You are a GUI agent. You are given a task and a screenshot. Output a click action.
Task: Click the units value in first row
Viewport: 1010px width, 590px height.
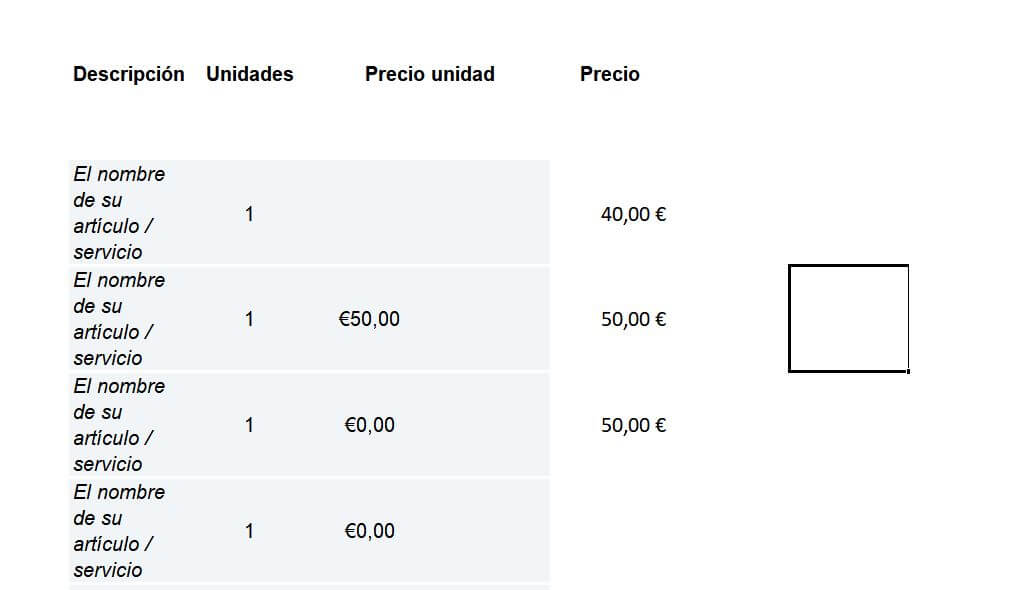[249, 213]
